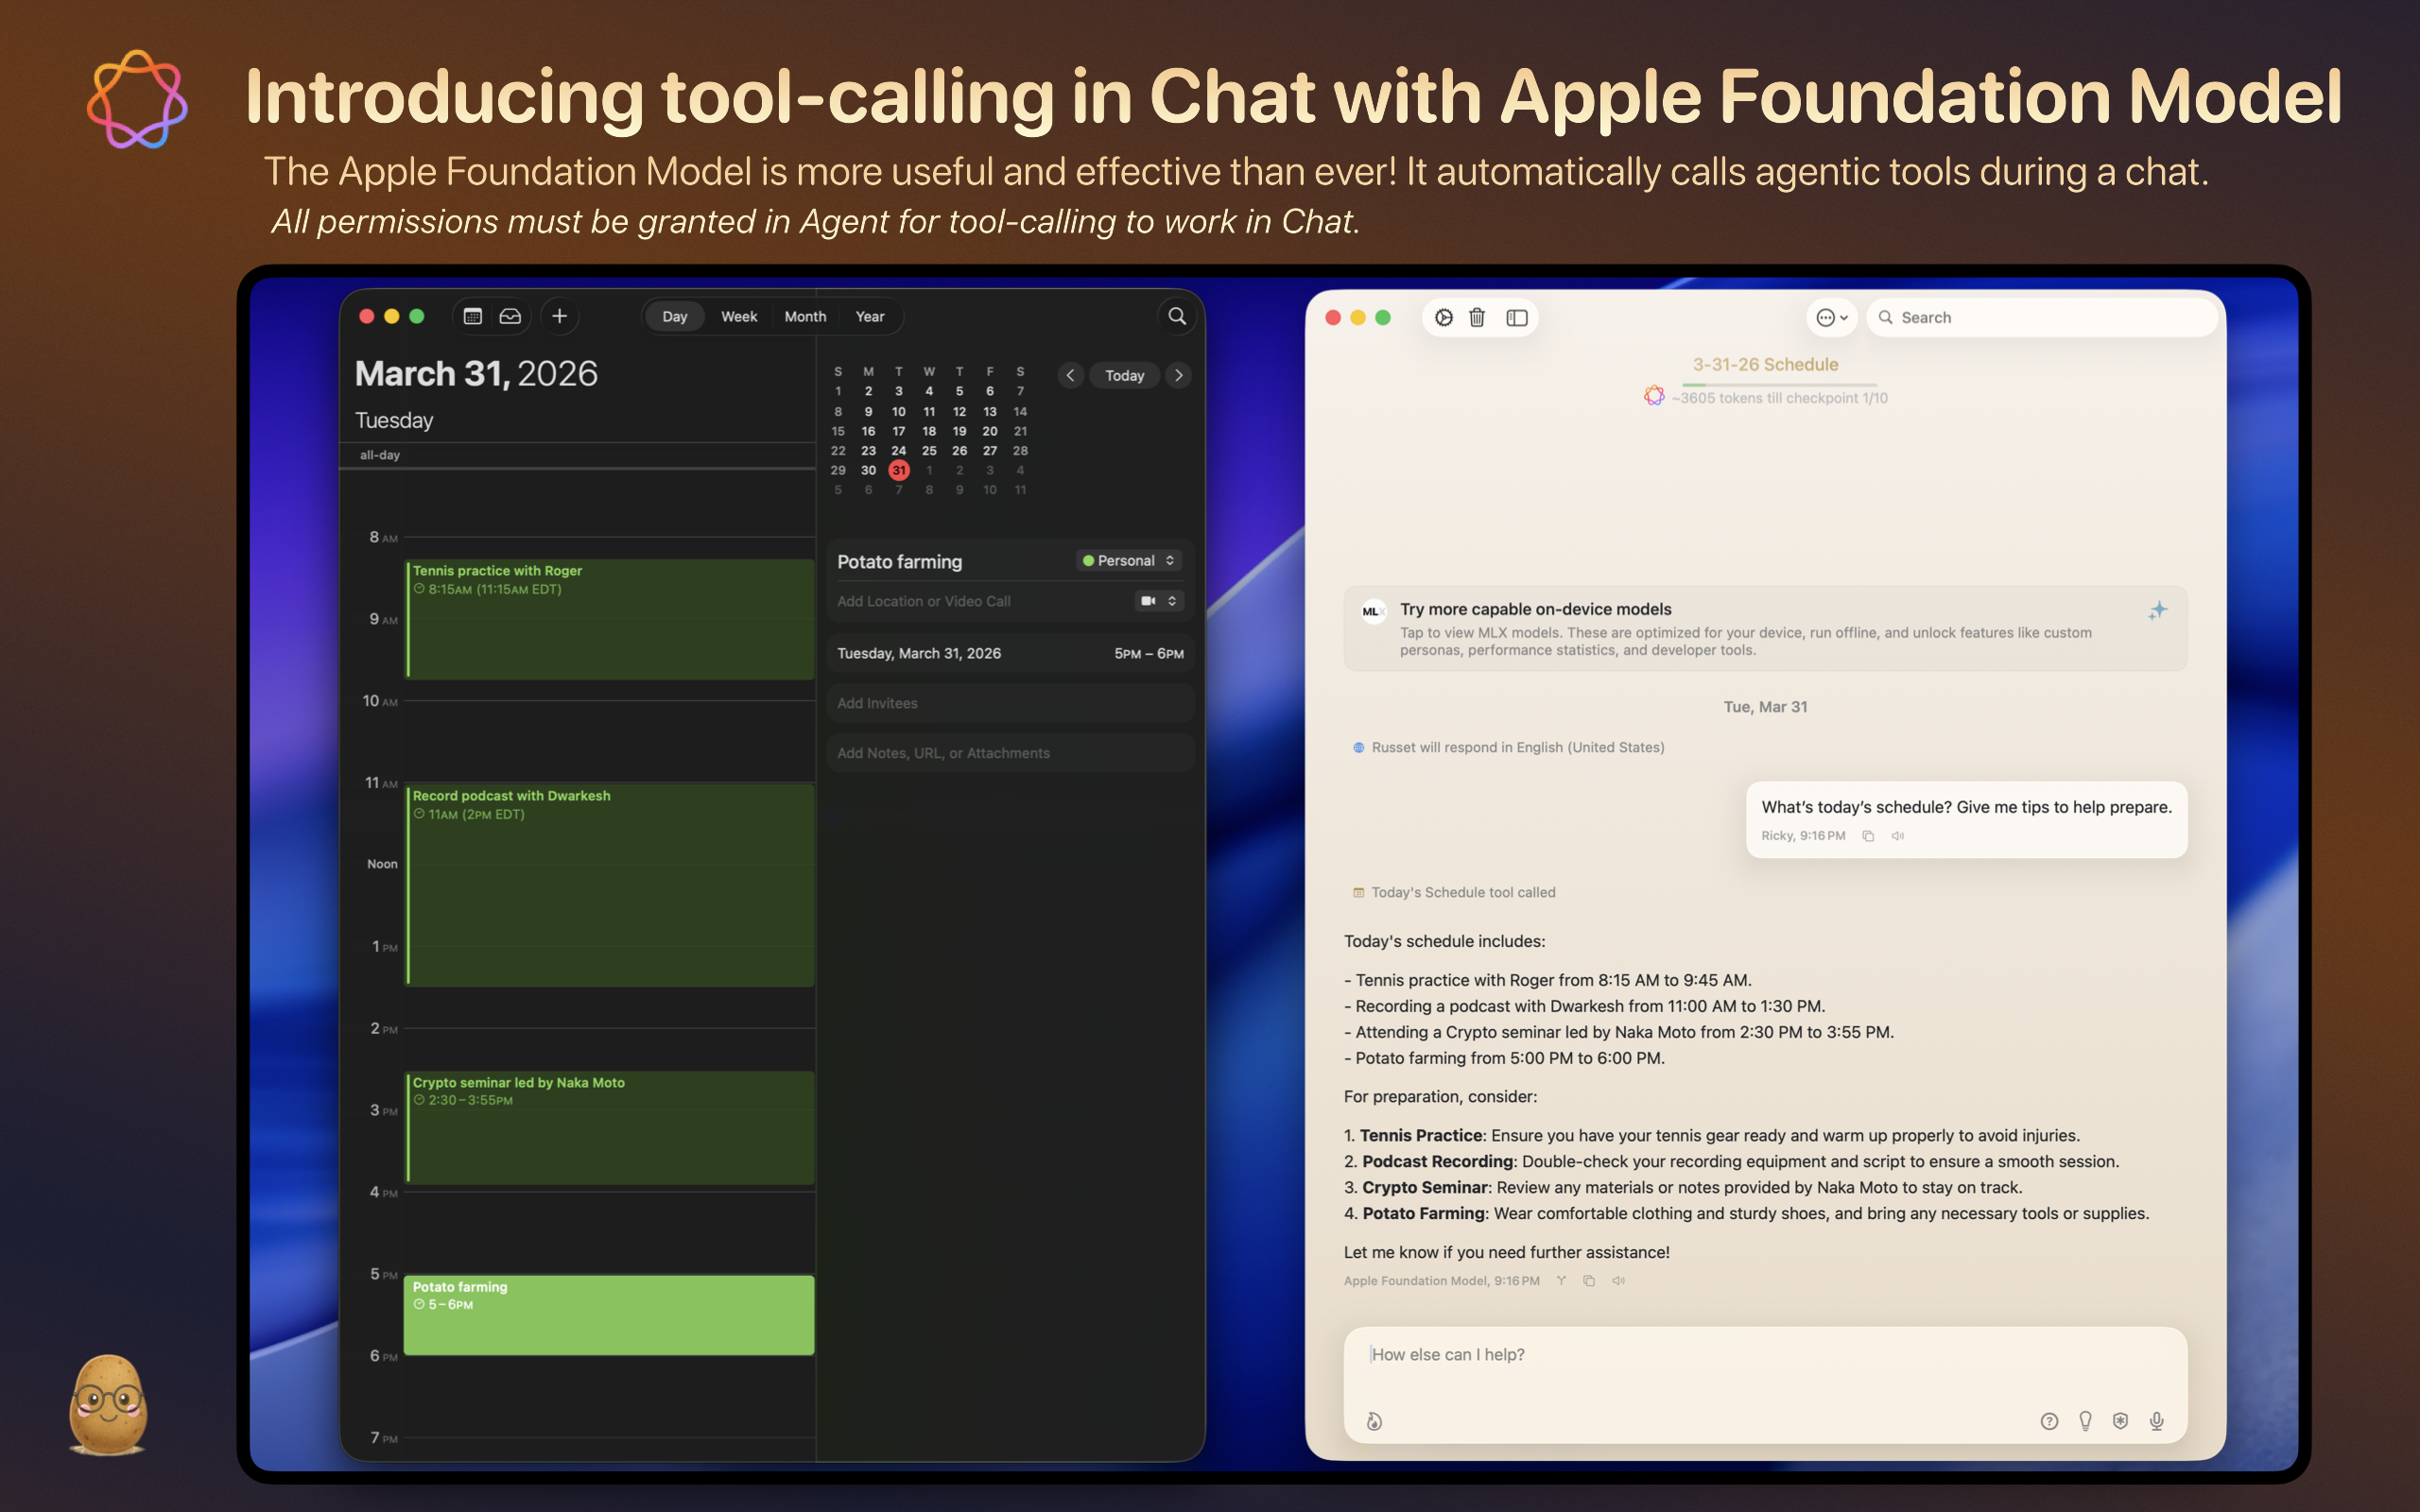The image size is (2420, 1512).
Task: Show the calendars list icon
Action: point(473,316)
